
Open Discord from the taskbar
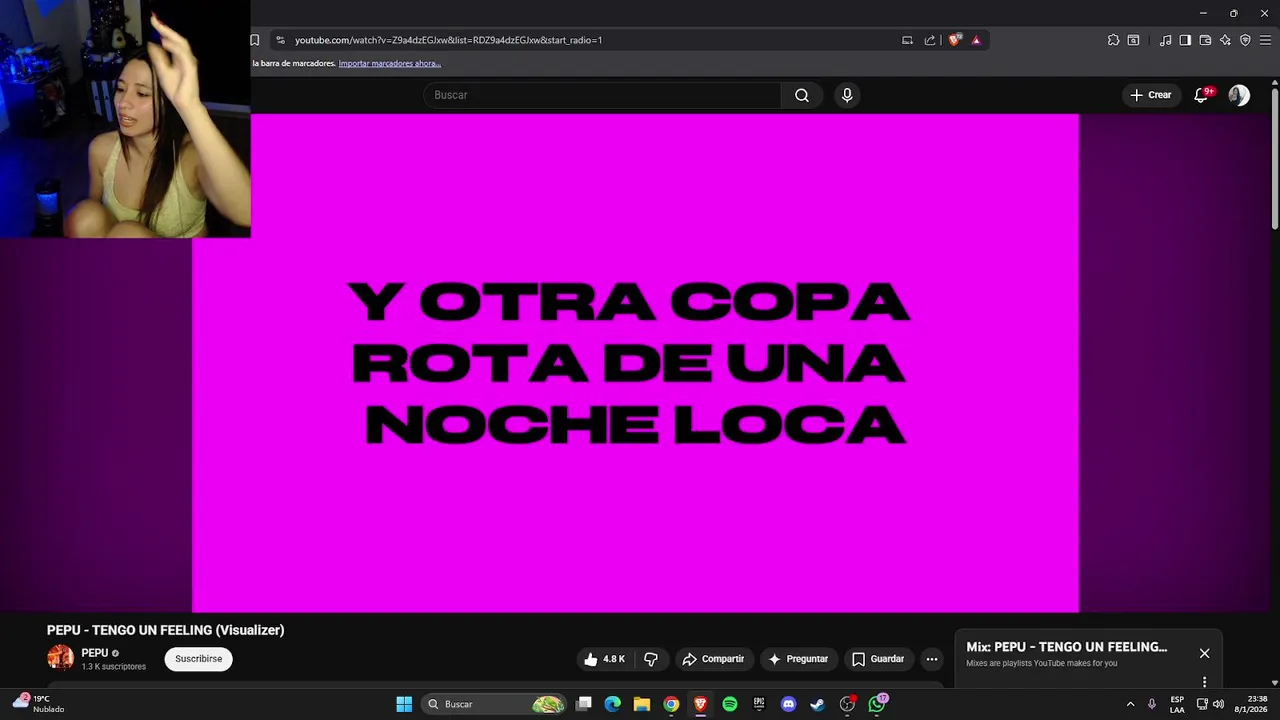pyautogui.click(x=788, y=704)
